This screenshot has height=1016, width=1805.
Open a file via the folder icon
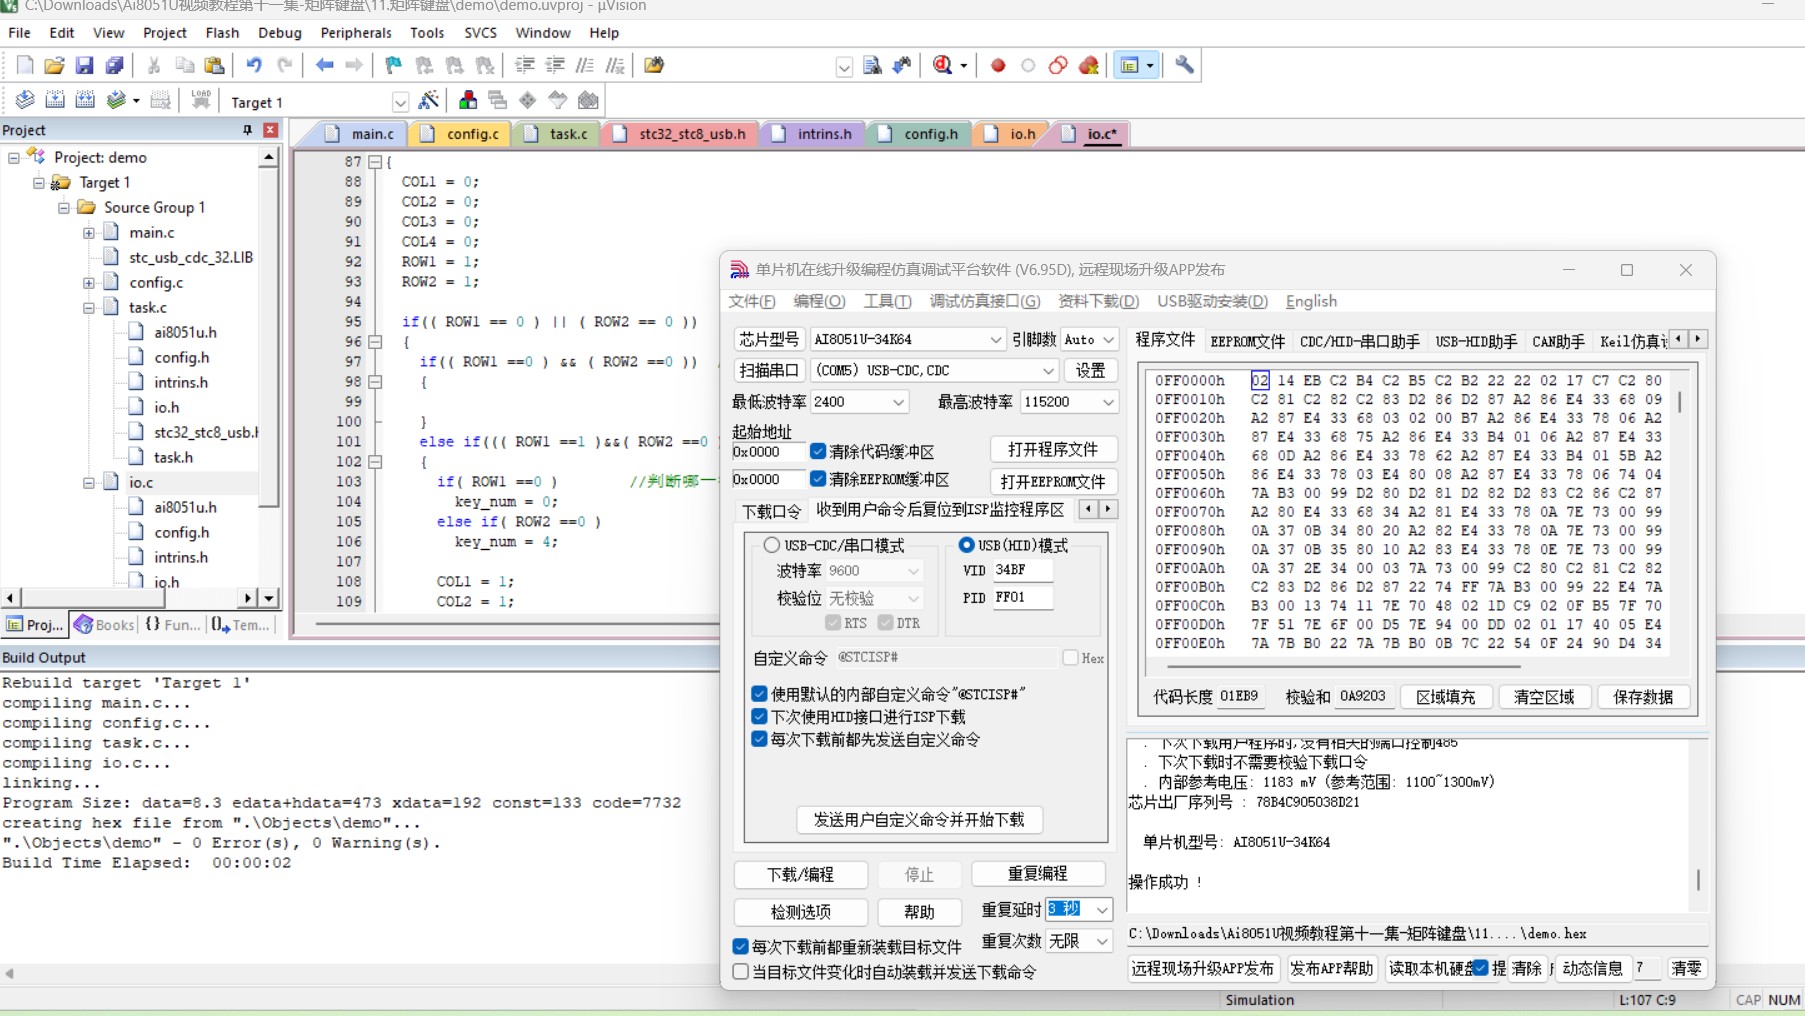click(54, 66)
